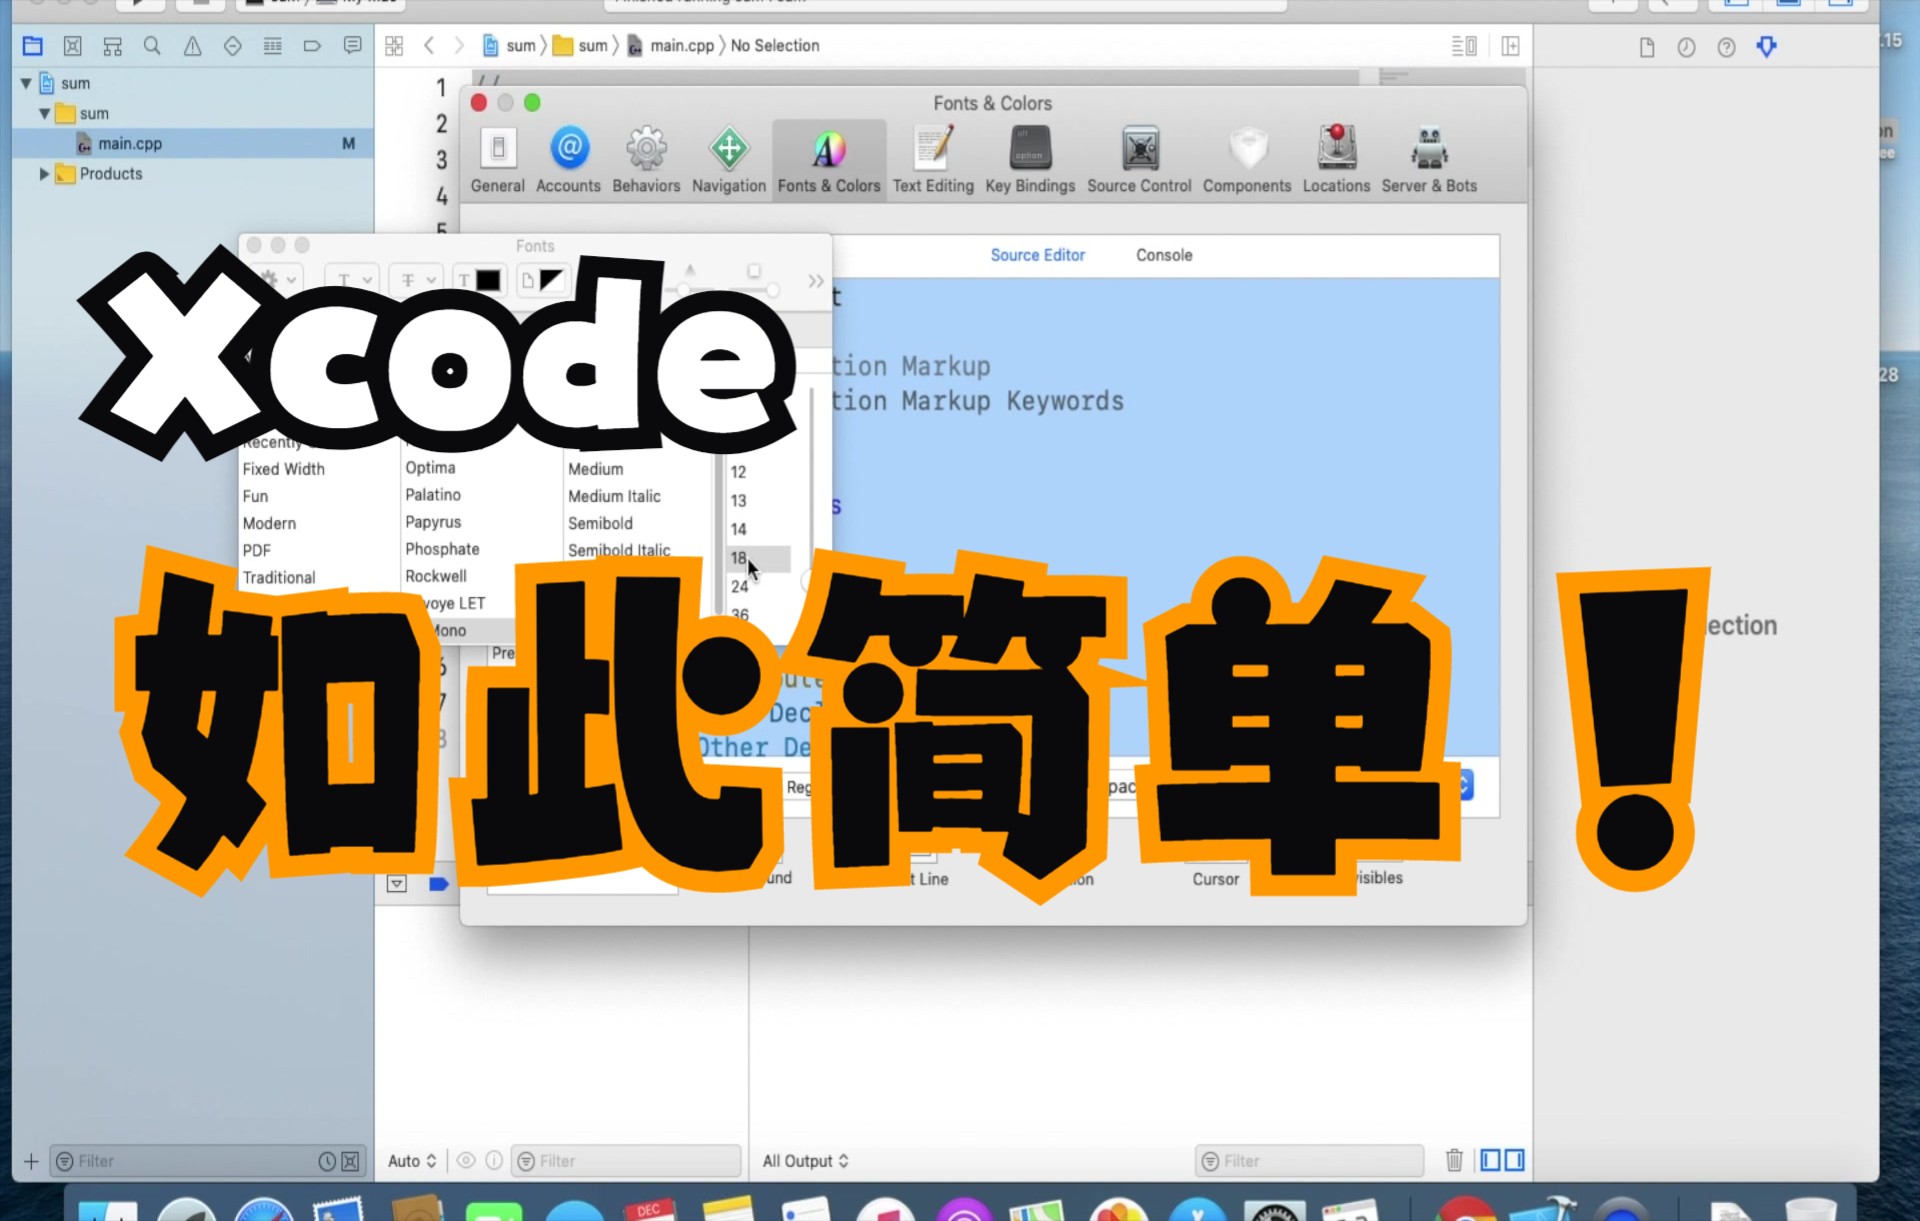The image size is (1920, 1221).
Task: Open the Source Control preferences pane
Action: coord(1139,160)
